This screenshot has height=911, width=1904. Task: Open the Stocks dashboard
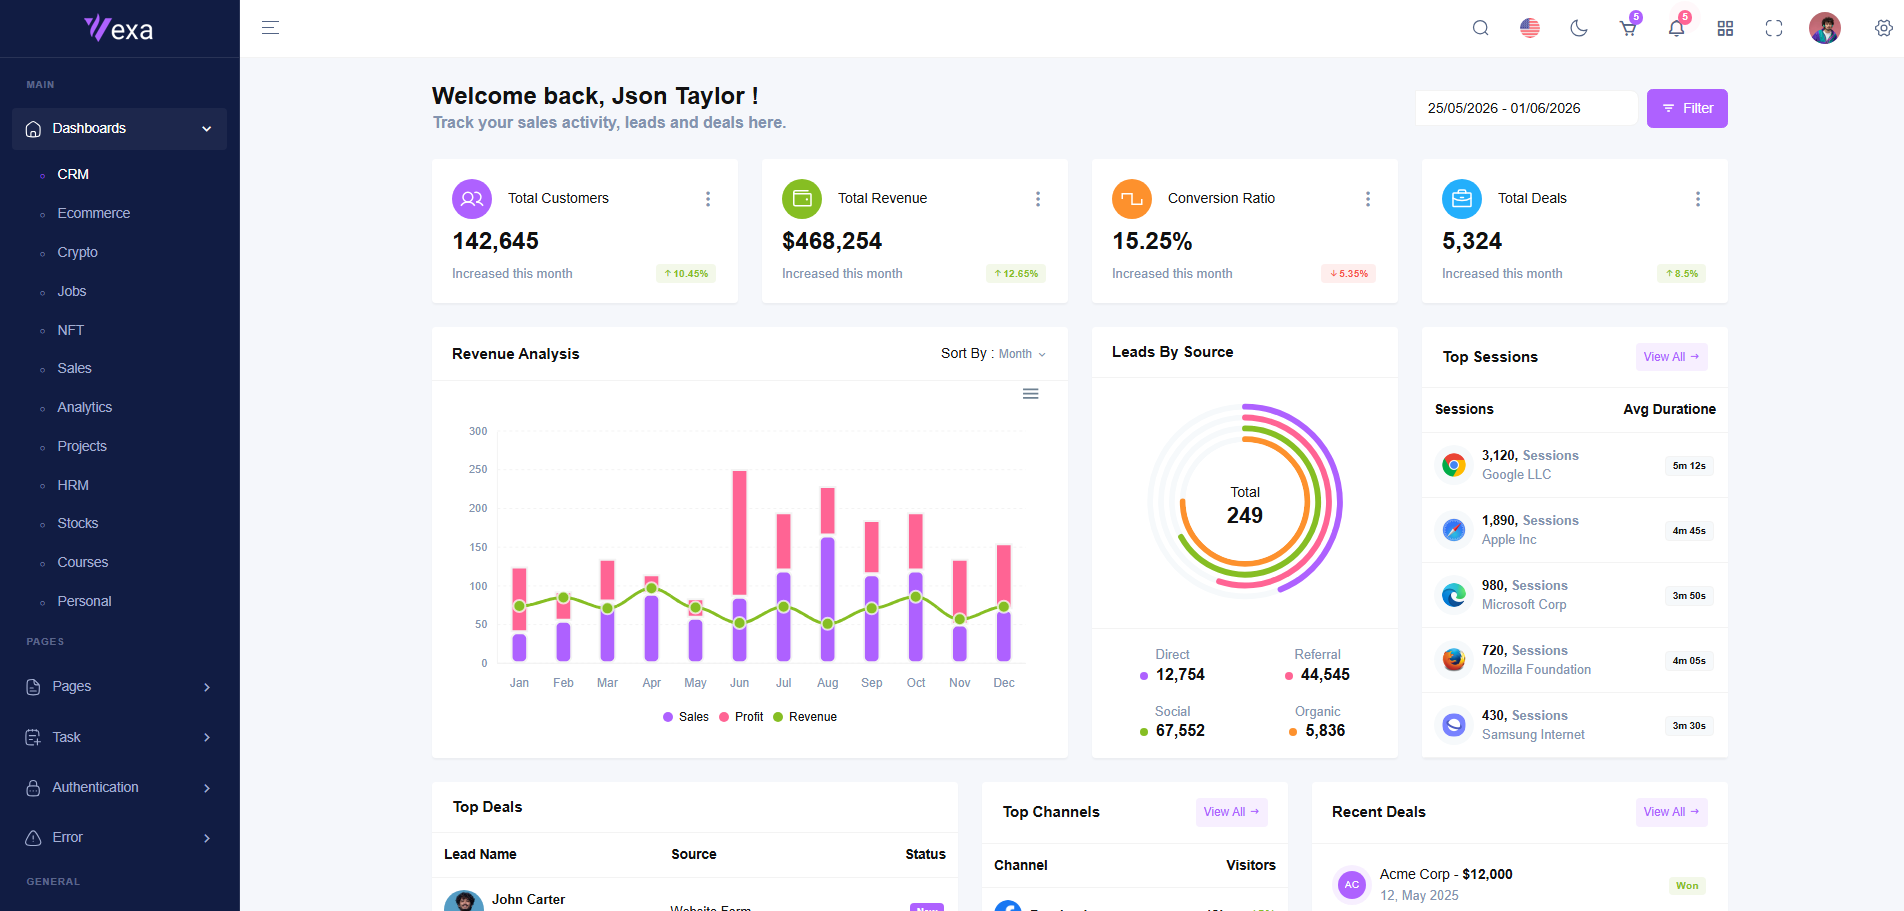[78, 523]
